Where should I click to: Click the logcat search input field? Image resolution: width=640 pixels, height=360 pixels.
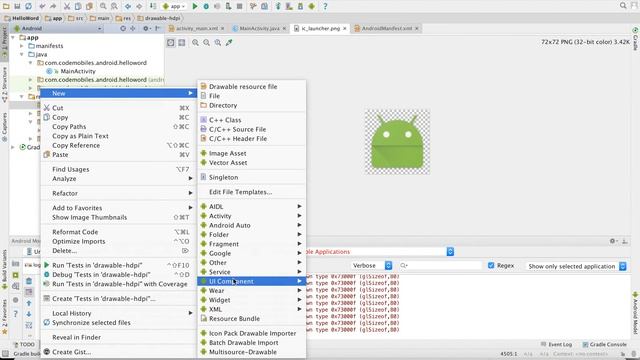(x=441, y=265)
